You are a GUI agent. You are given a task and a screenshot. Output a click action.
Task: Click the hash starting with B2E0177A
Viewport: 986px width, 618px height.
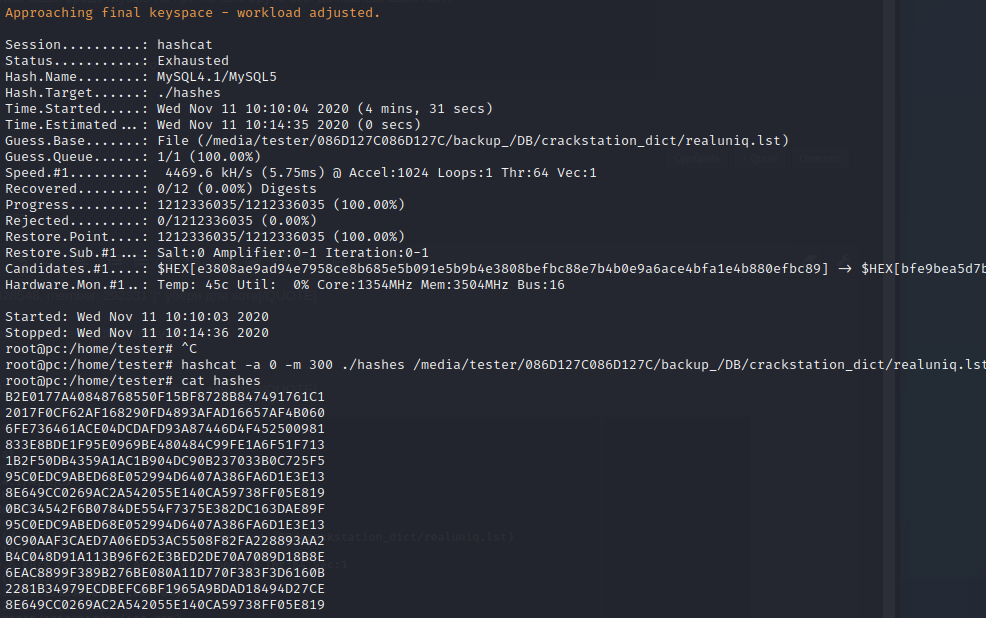click(x=164, y=397)
